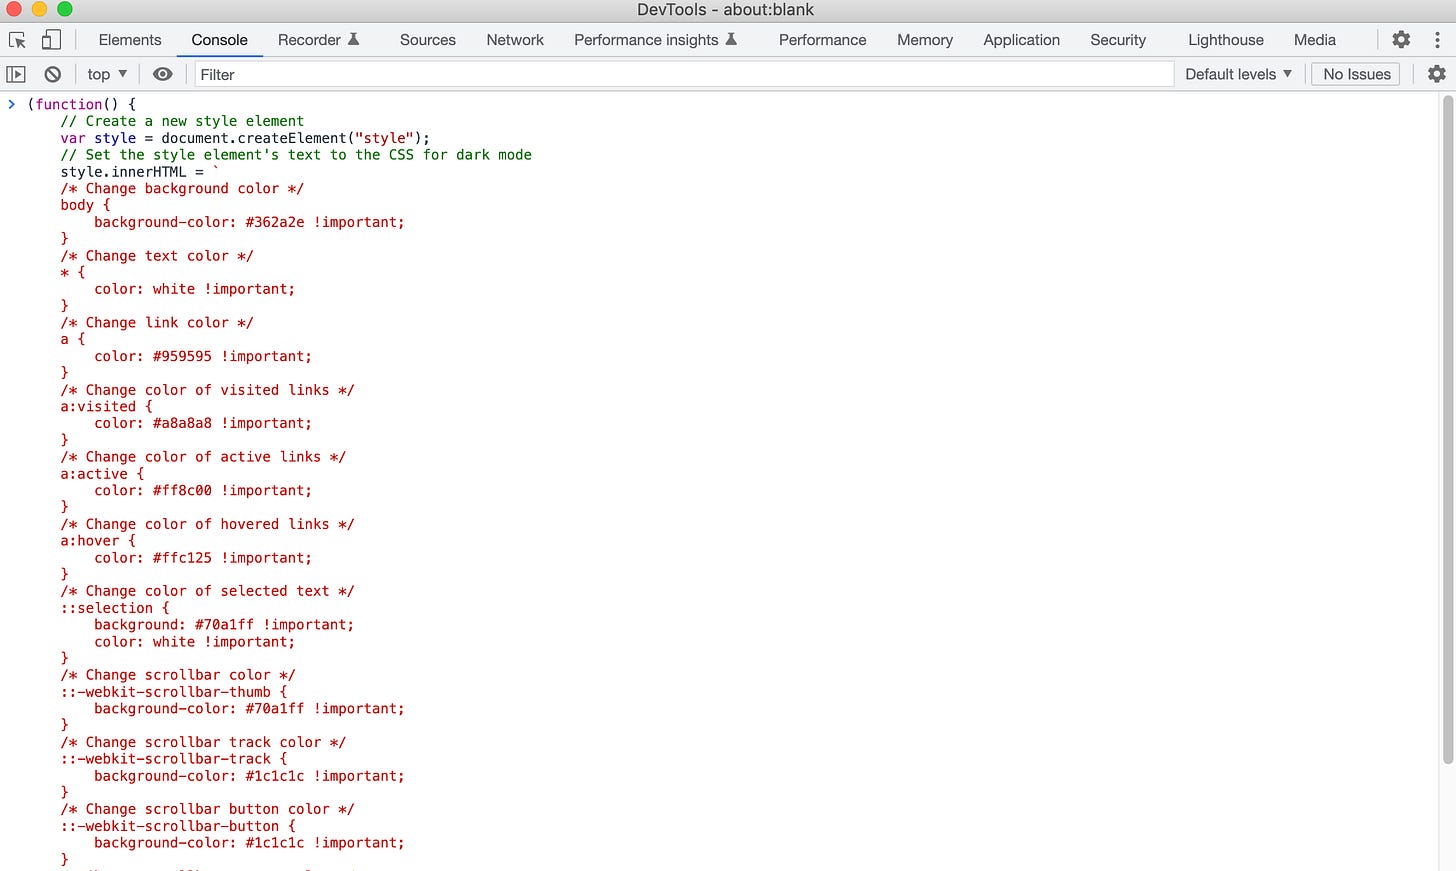
Task: Switch to the Elements tab
Action: point(130,40)
